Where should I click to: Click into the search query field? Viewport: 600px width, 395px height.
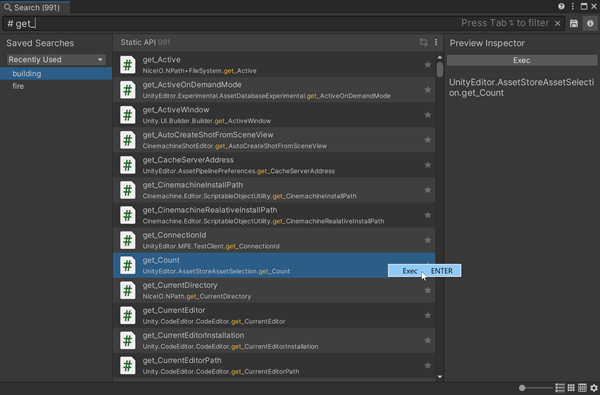(230, 24)
